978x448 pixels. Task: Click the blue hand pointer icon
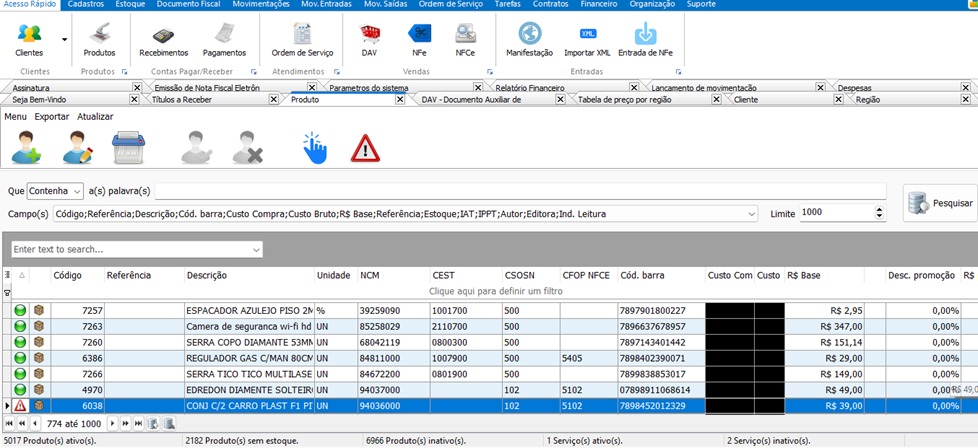pyautogui.click(x=314, y=148)
